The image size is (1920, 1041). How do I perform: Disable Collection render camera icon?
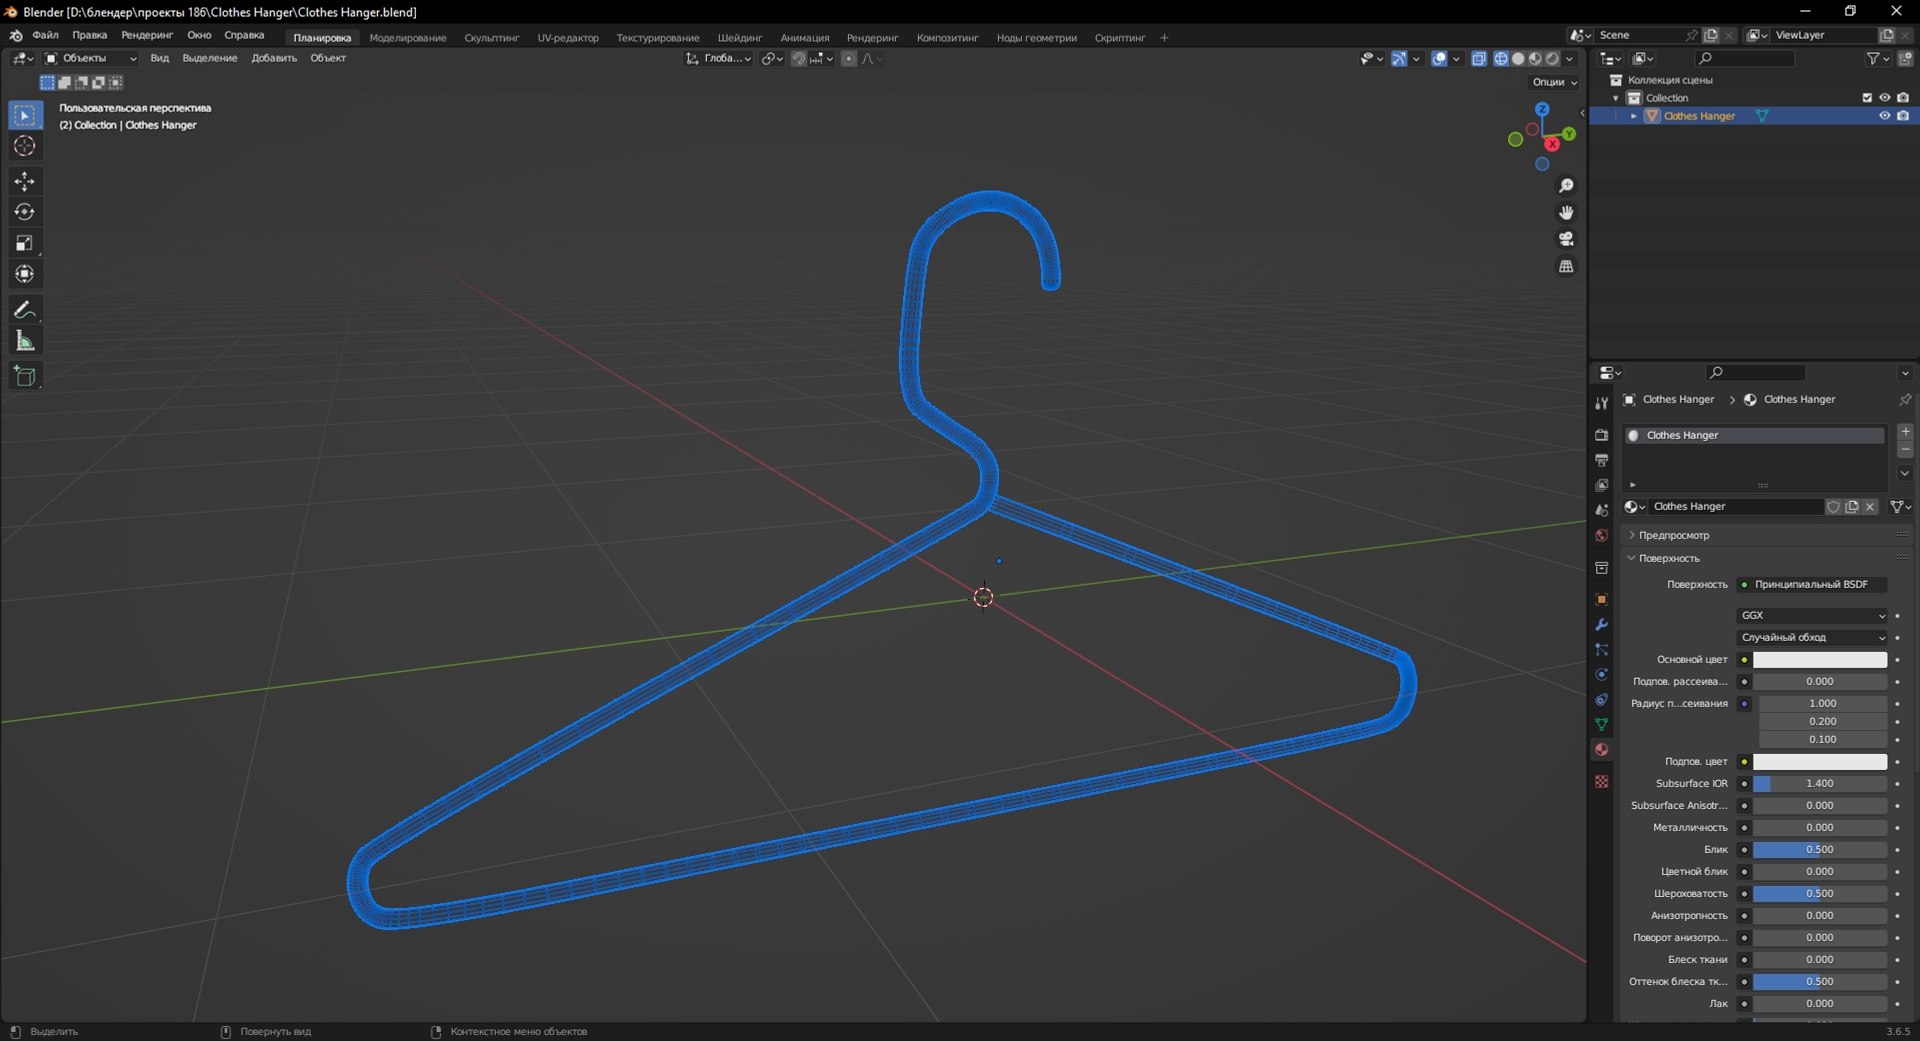point(1903,98)
